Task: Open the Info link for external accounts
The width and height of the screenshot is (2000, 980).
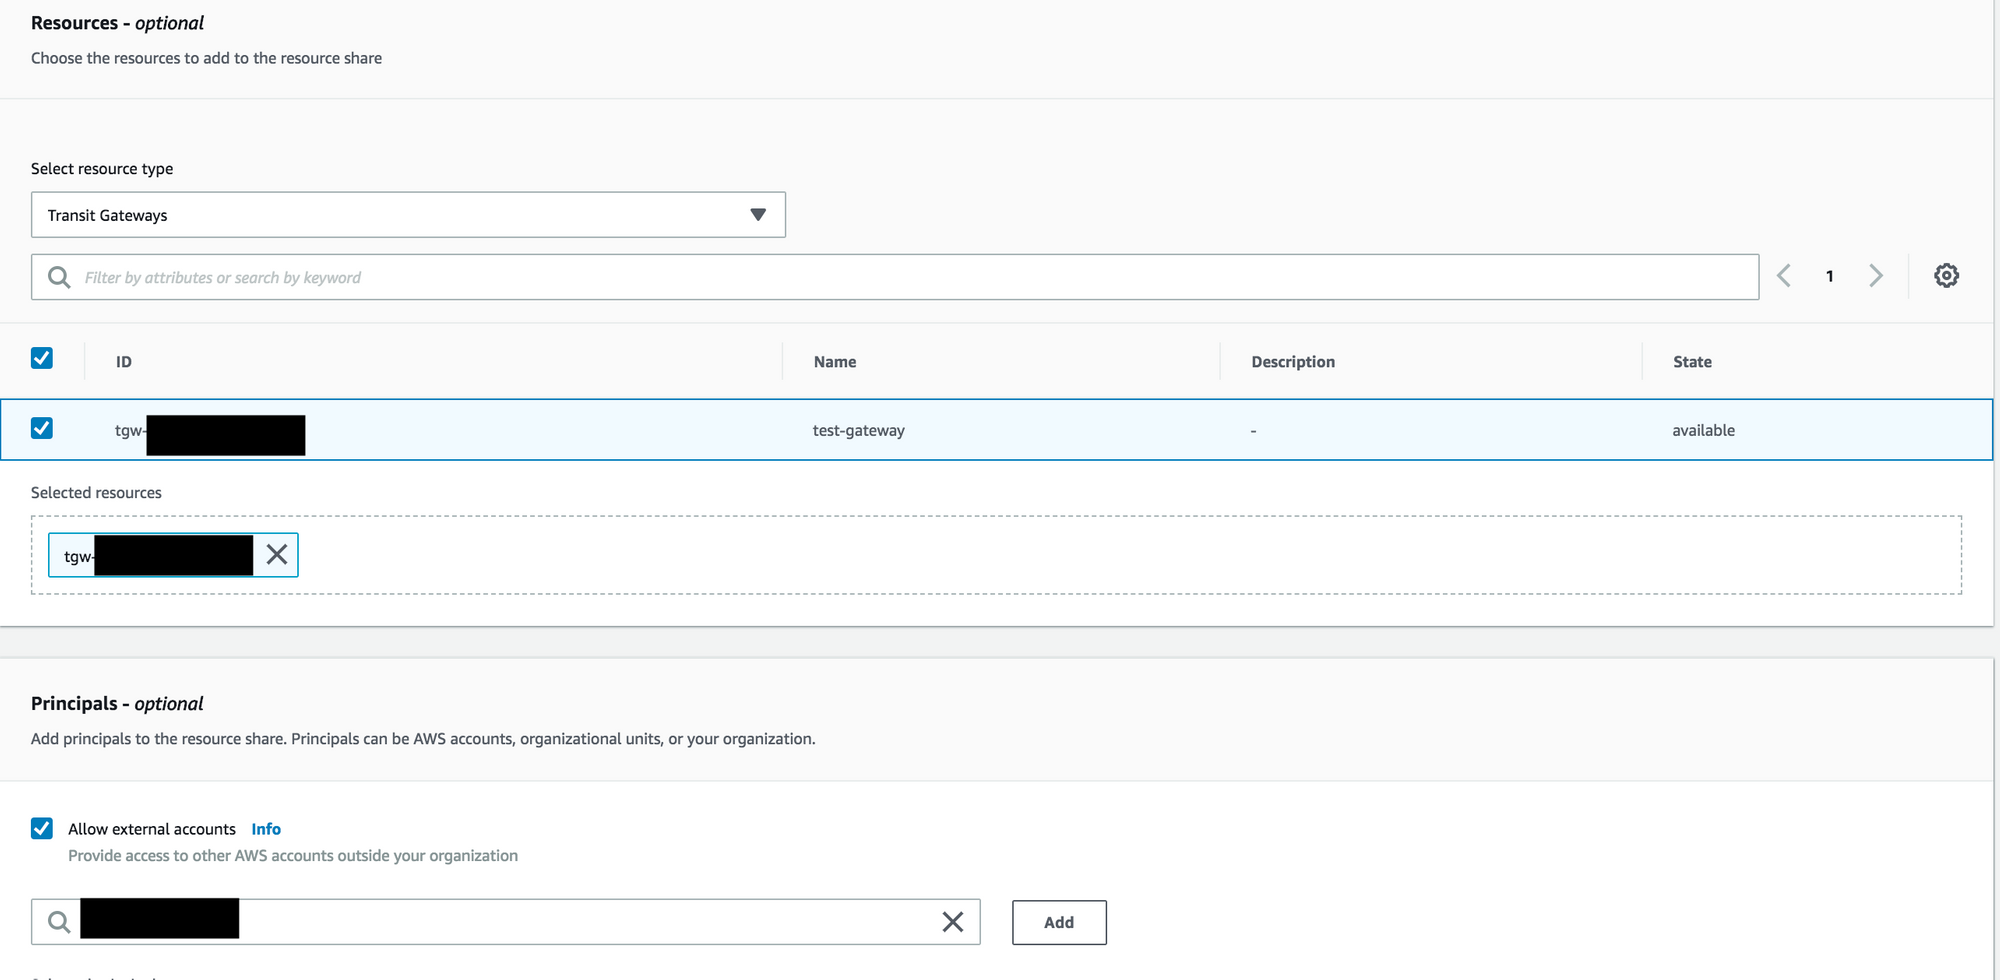Action: [266, 829]
